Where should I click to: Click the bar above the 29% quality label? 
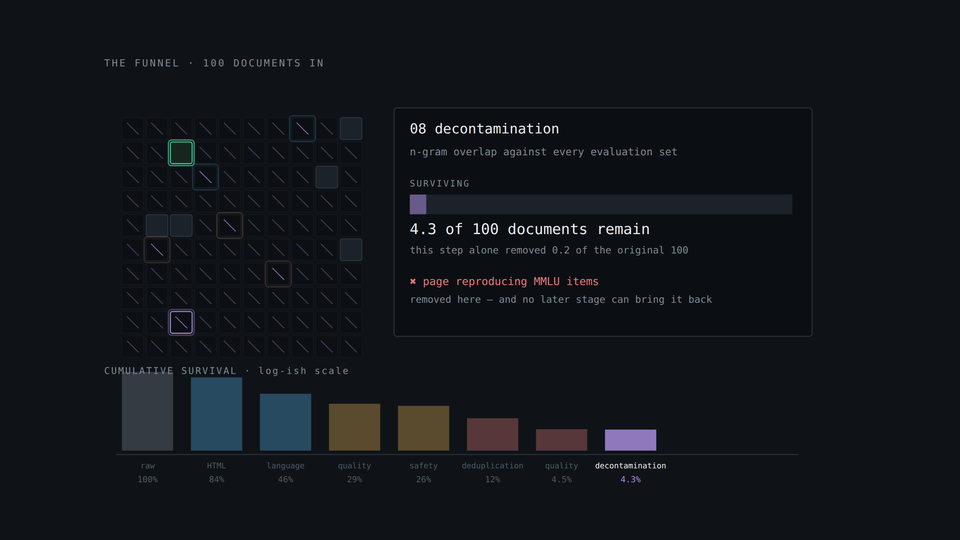(354, 427)
